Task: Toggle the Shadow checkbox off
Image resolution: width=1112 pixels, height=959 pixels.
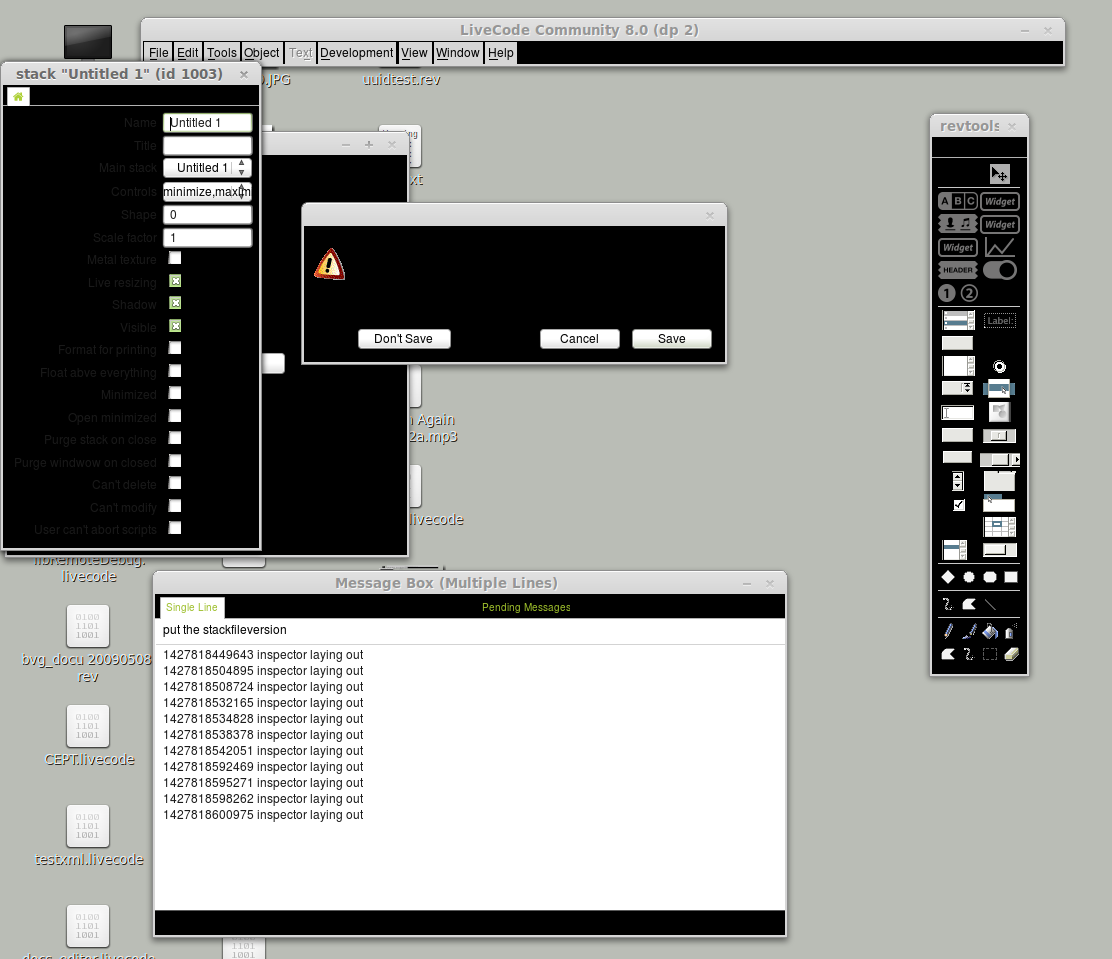Action: tap(175, 304)
